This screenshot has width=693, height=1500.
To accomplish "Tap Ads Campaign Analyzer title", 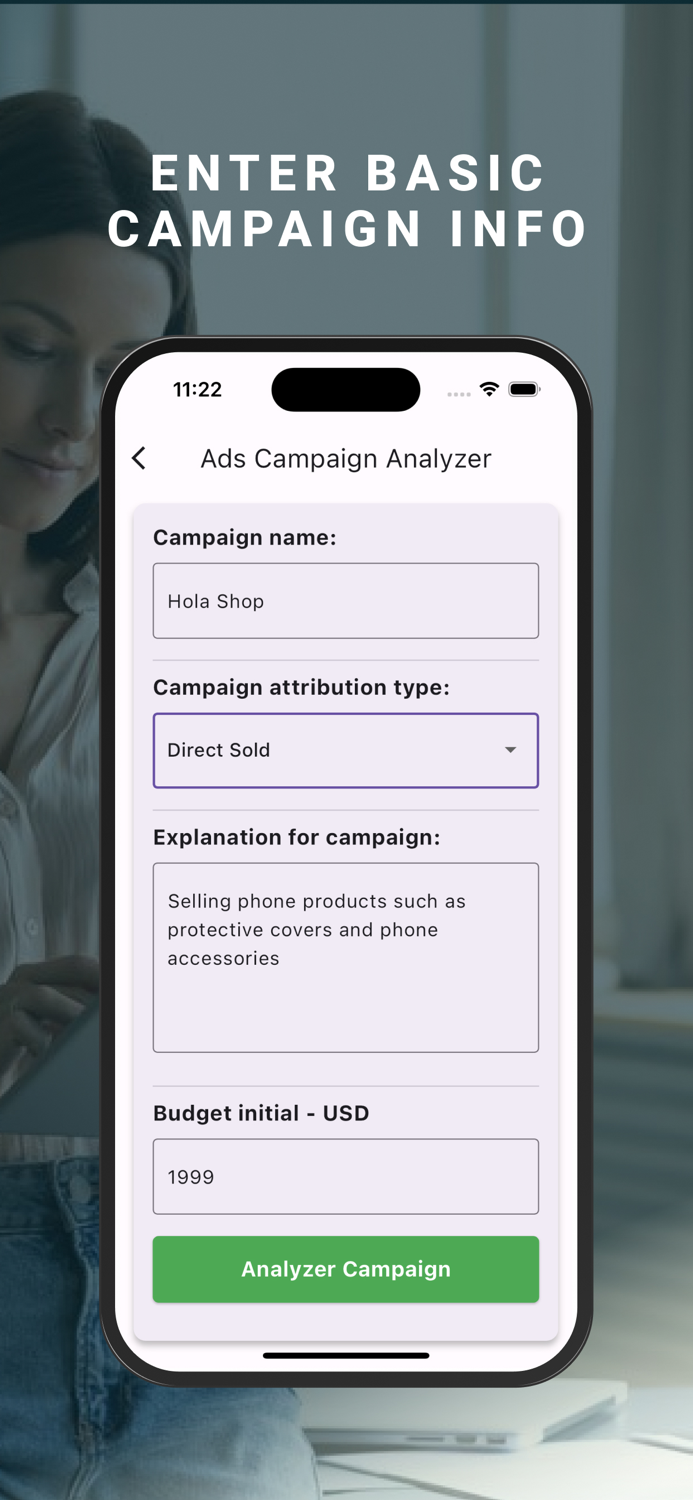I will 345,458.
